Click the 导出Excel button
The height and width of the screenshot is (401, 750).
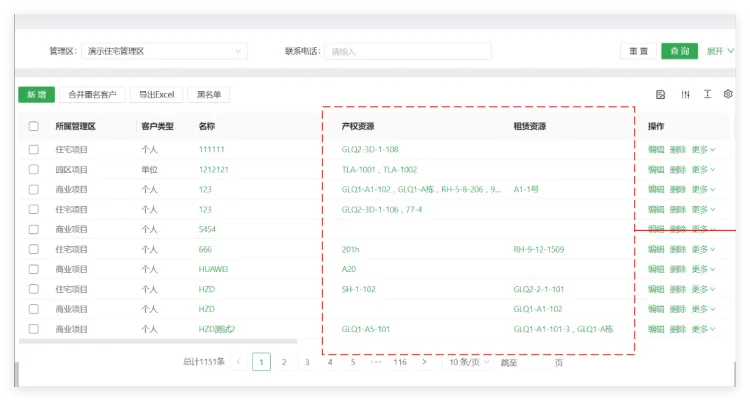(156, 95)
